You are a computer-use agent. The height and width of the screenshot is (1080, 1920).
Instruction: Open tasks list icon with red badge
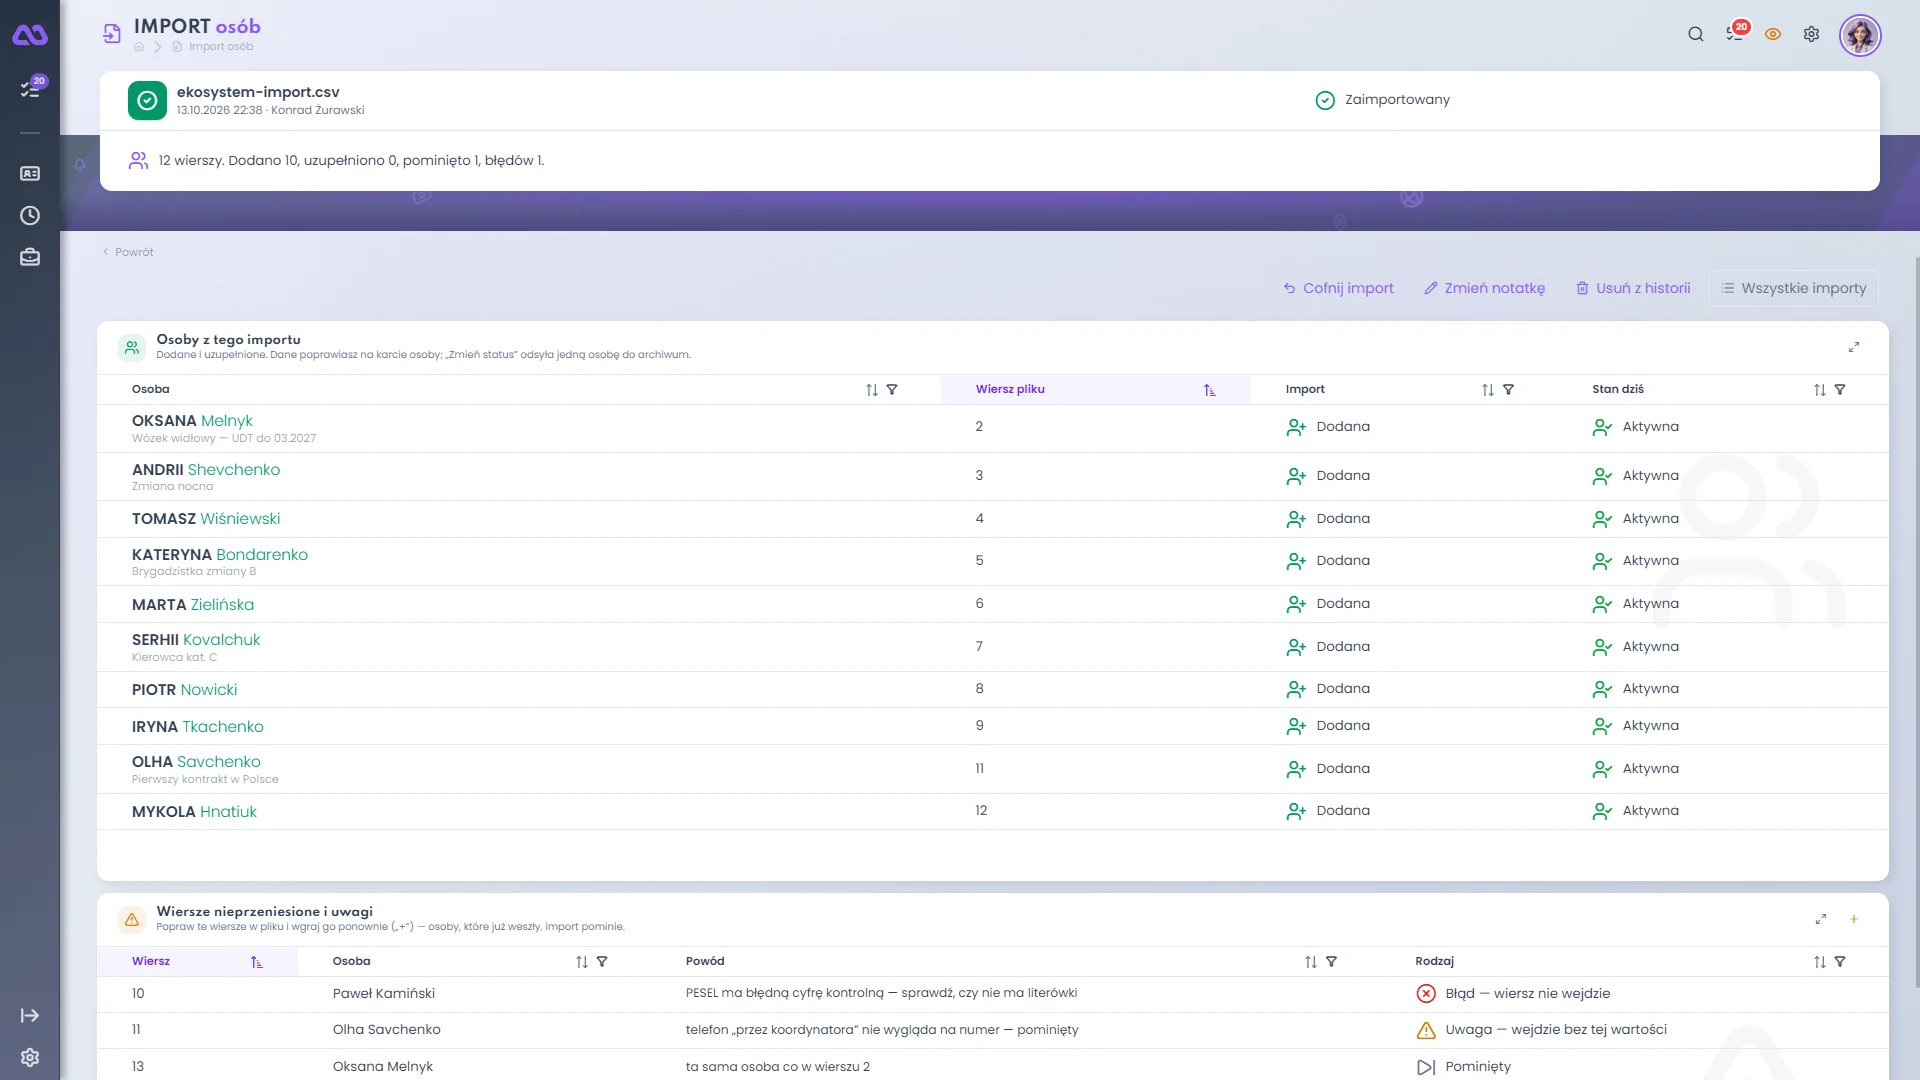[x=1735, y=33]
